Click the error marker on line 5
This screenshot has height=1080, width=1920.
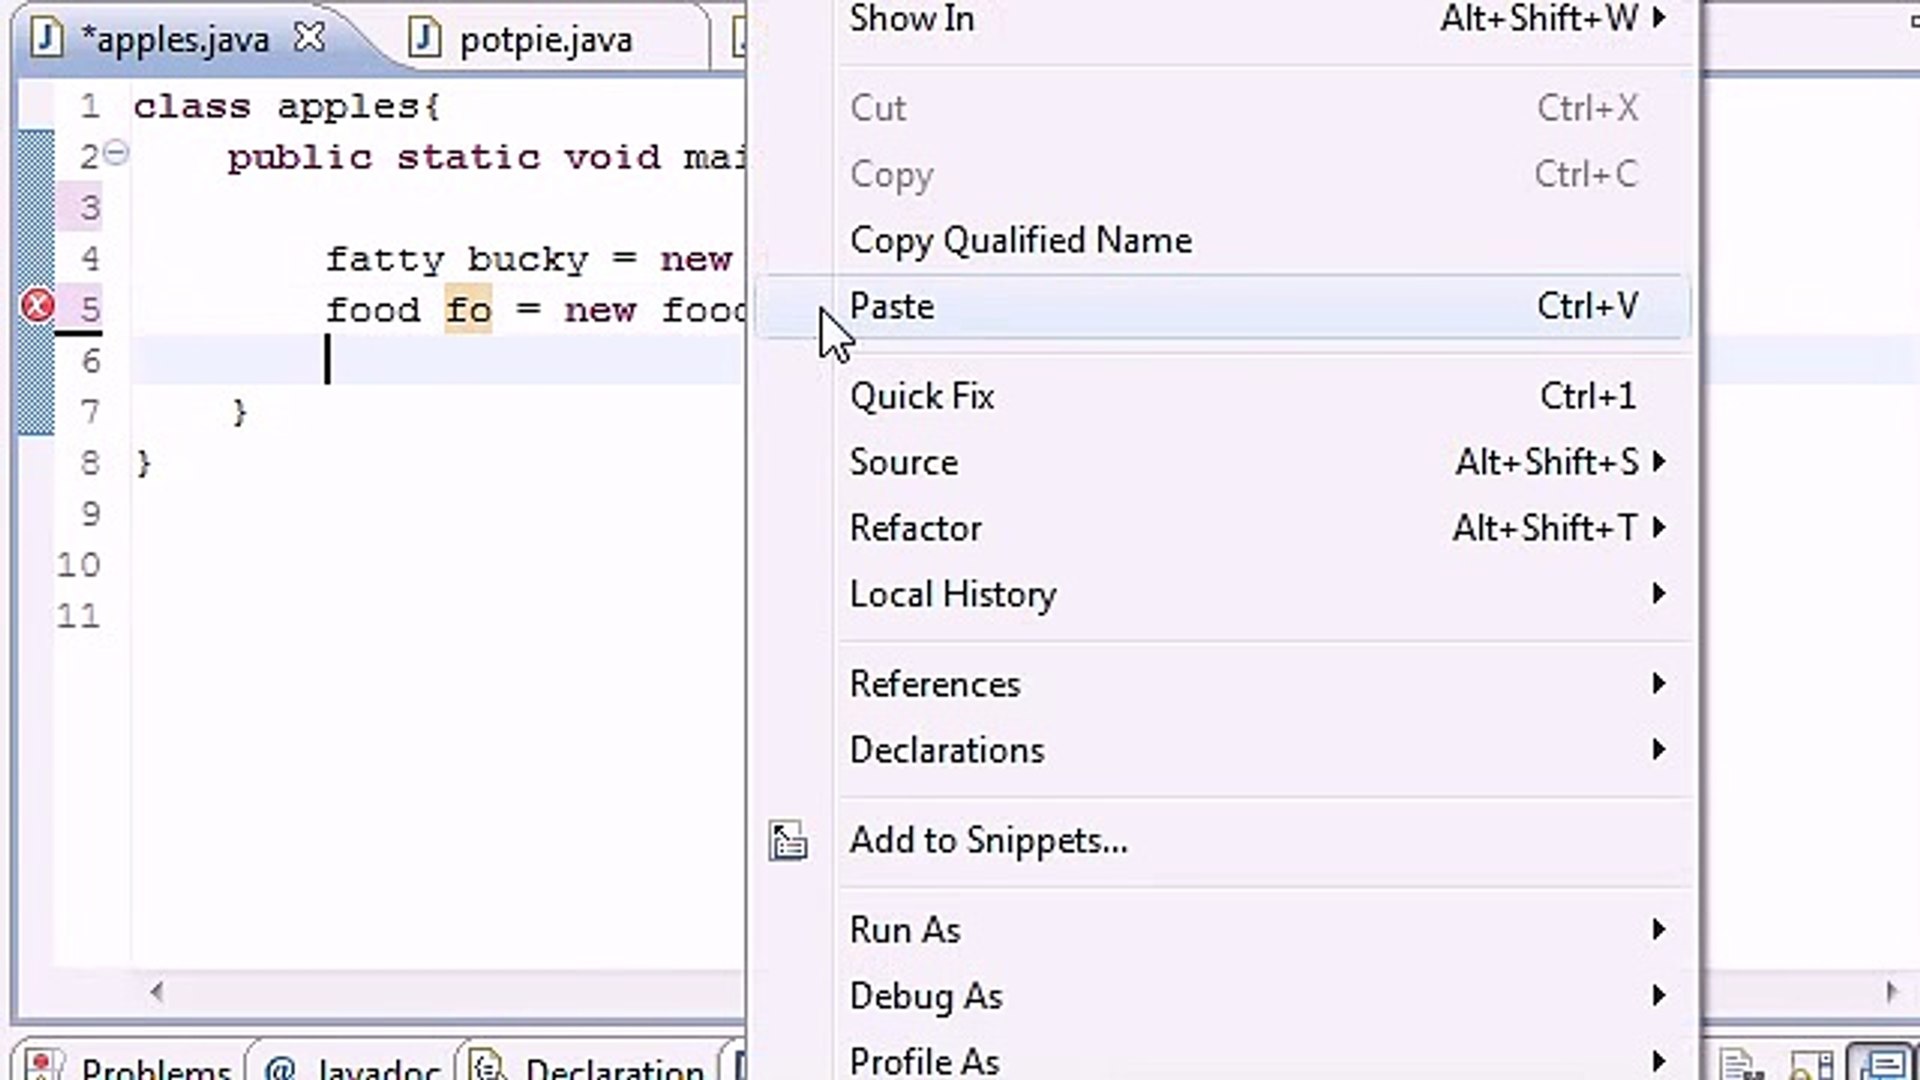pos(38,306)
